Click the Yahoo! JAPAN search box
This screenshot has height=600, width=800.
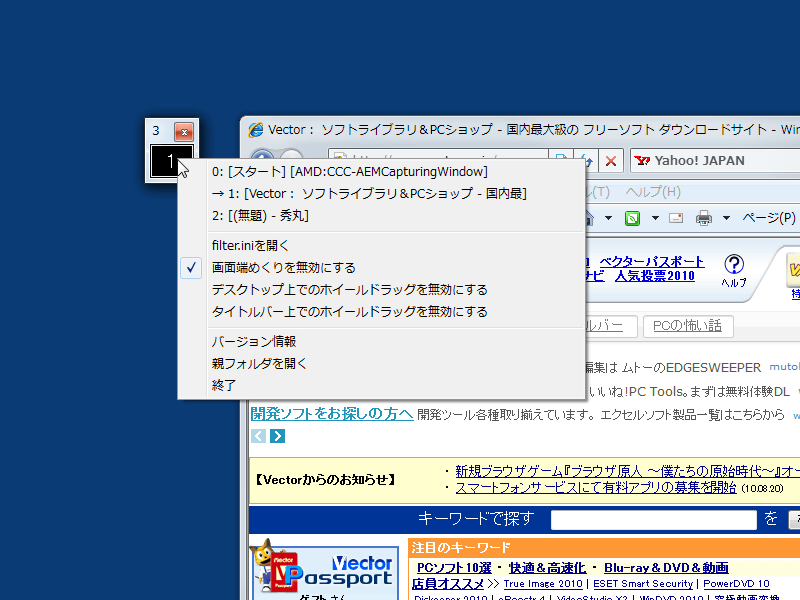click(715, 161)
